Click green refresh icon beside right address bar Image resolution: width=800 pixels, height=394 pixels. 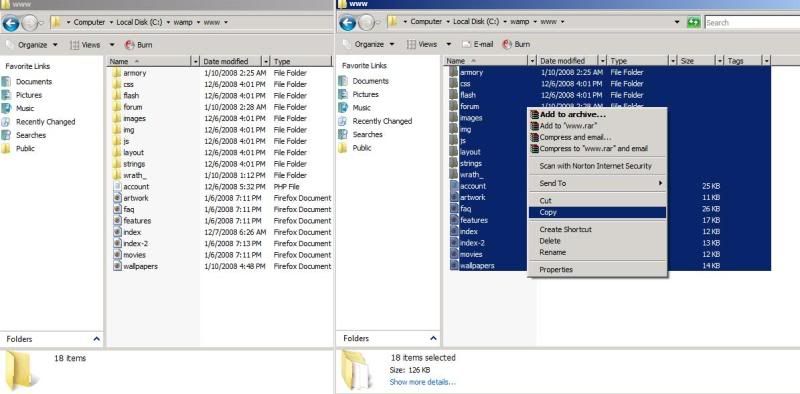point(693,22)
